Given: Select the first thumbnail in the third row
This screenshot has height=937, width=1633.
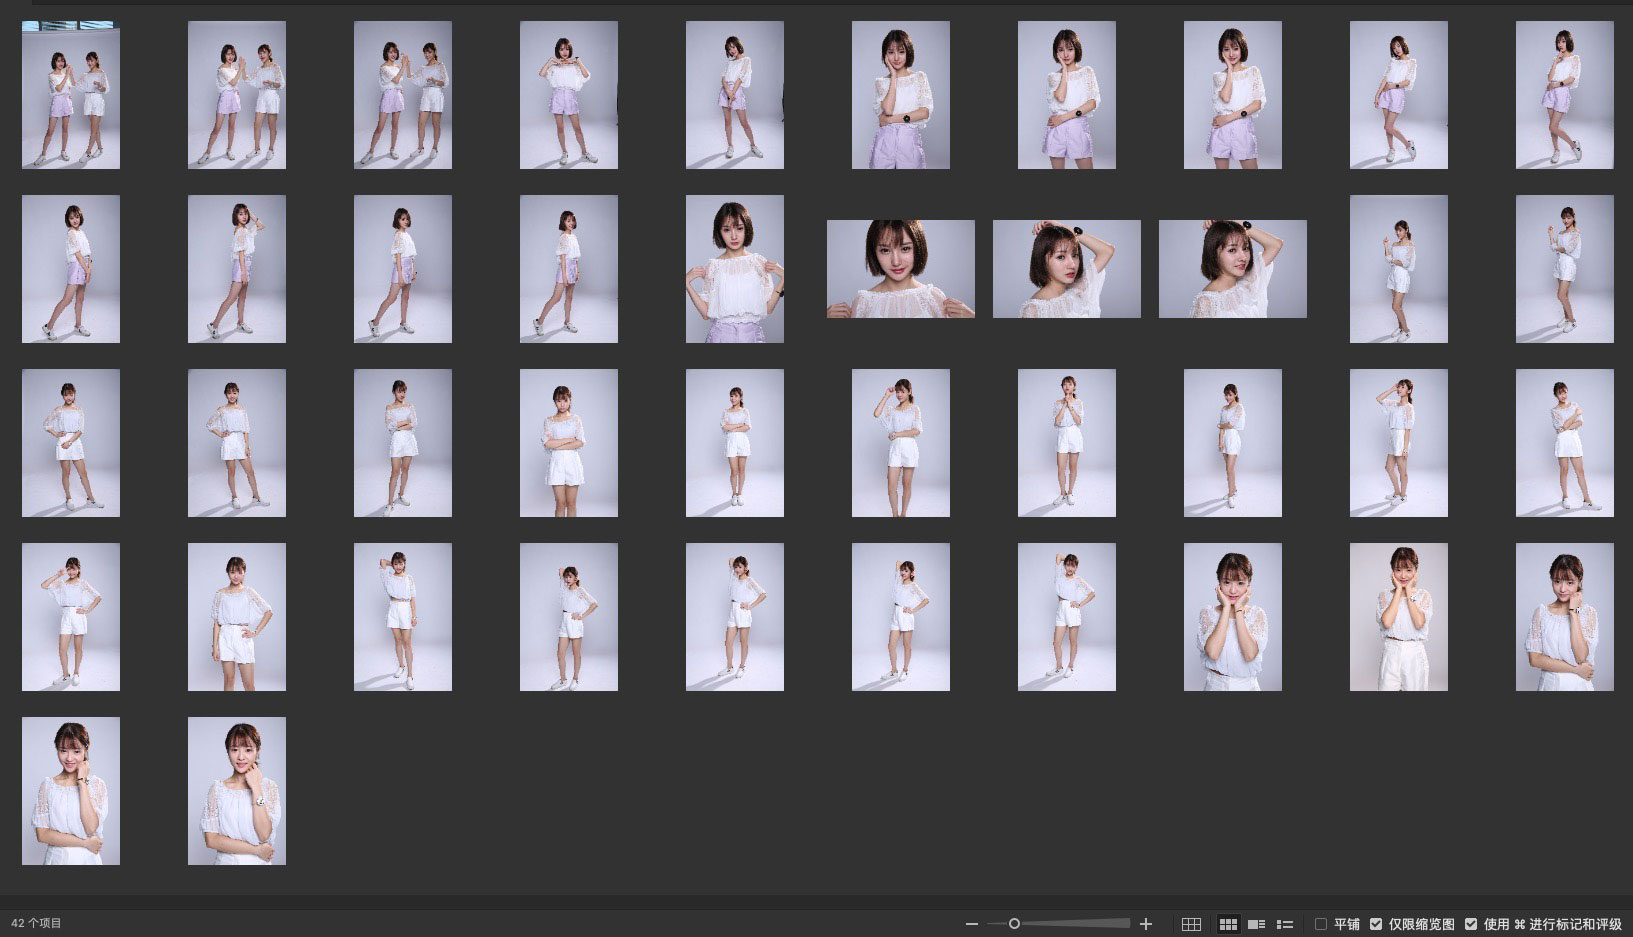Looking at the screenshot, I should [x=71, y=443].
